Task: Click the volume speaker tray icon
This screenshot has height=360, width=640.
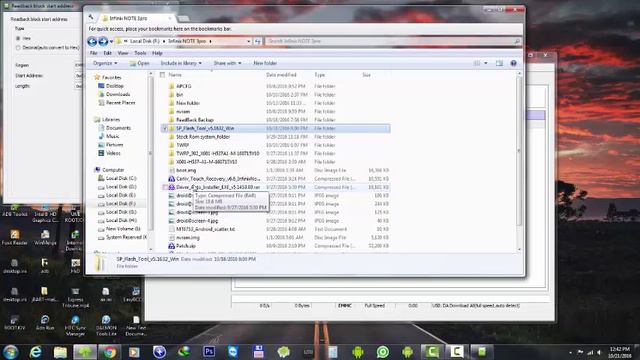Action: [x=599, y=352]
